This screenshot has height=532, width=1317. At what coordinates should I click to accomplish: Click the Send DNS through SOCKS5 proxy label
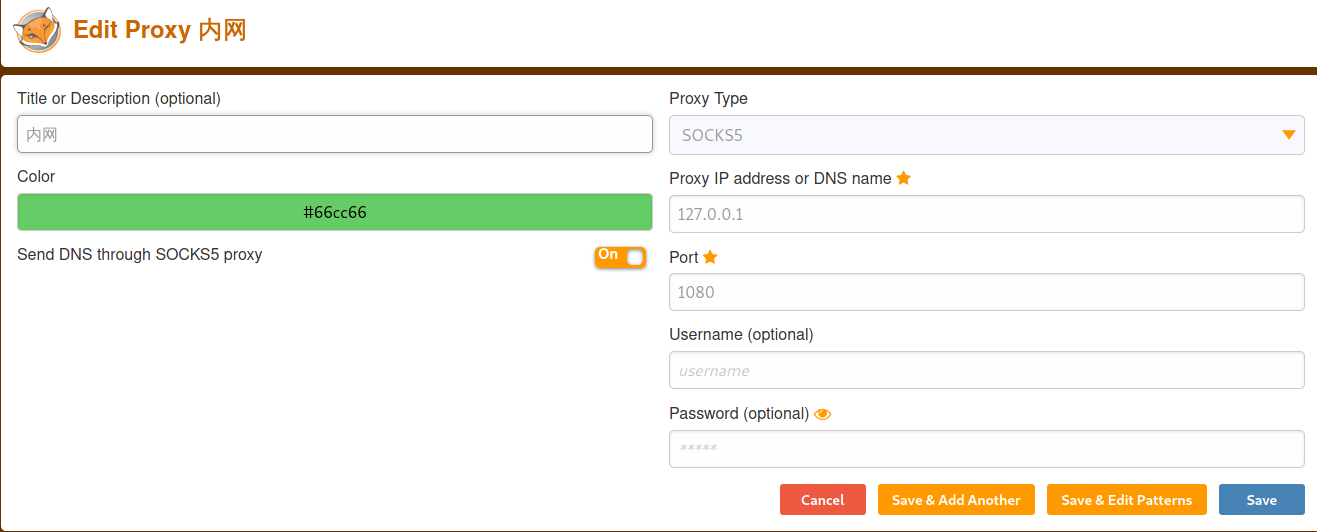click(x=140, y=255)
